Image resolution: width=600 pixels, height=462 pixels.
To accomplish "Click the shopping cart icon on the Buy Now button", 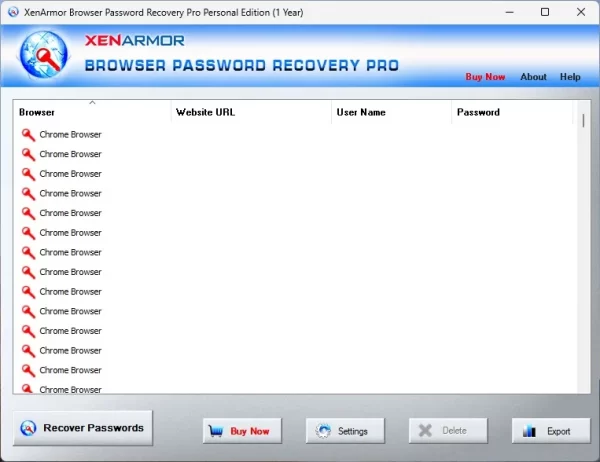I will [x=216, y=431].
